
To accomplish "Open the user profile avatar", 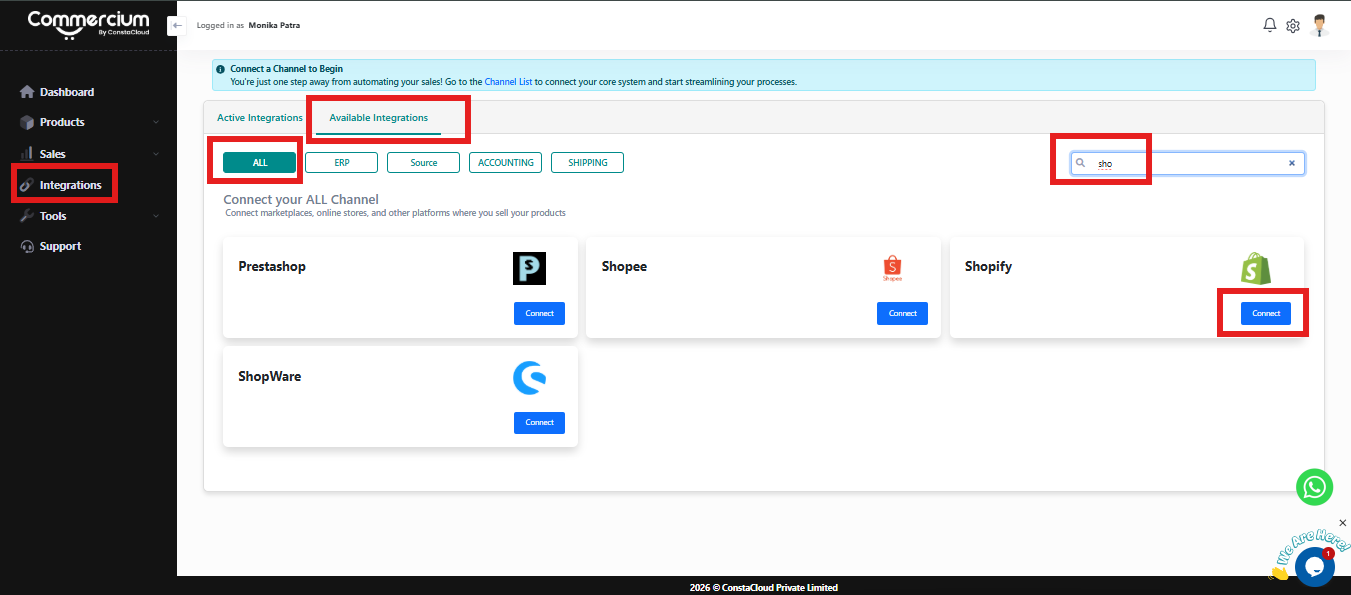I will tap(1319, 25).
